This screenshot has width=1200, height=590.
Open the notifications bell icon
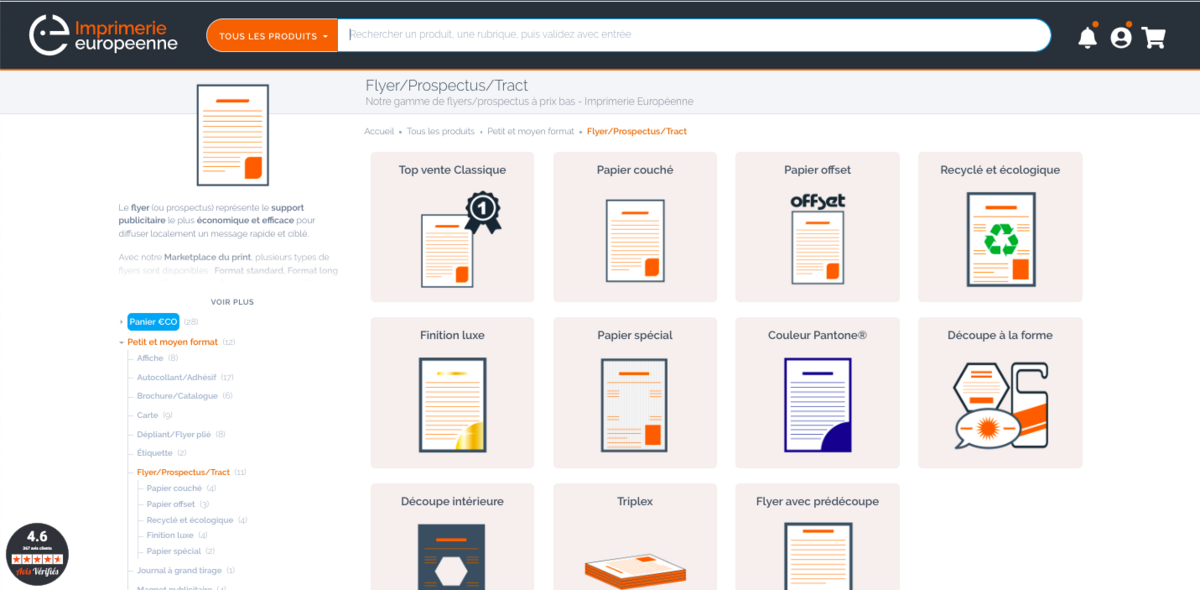tap(1087, 37)
